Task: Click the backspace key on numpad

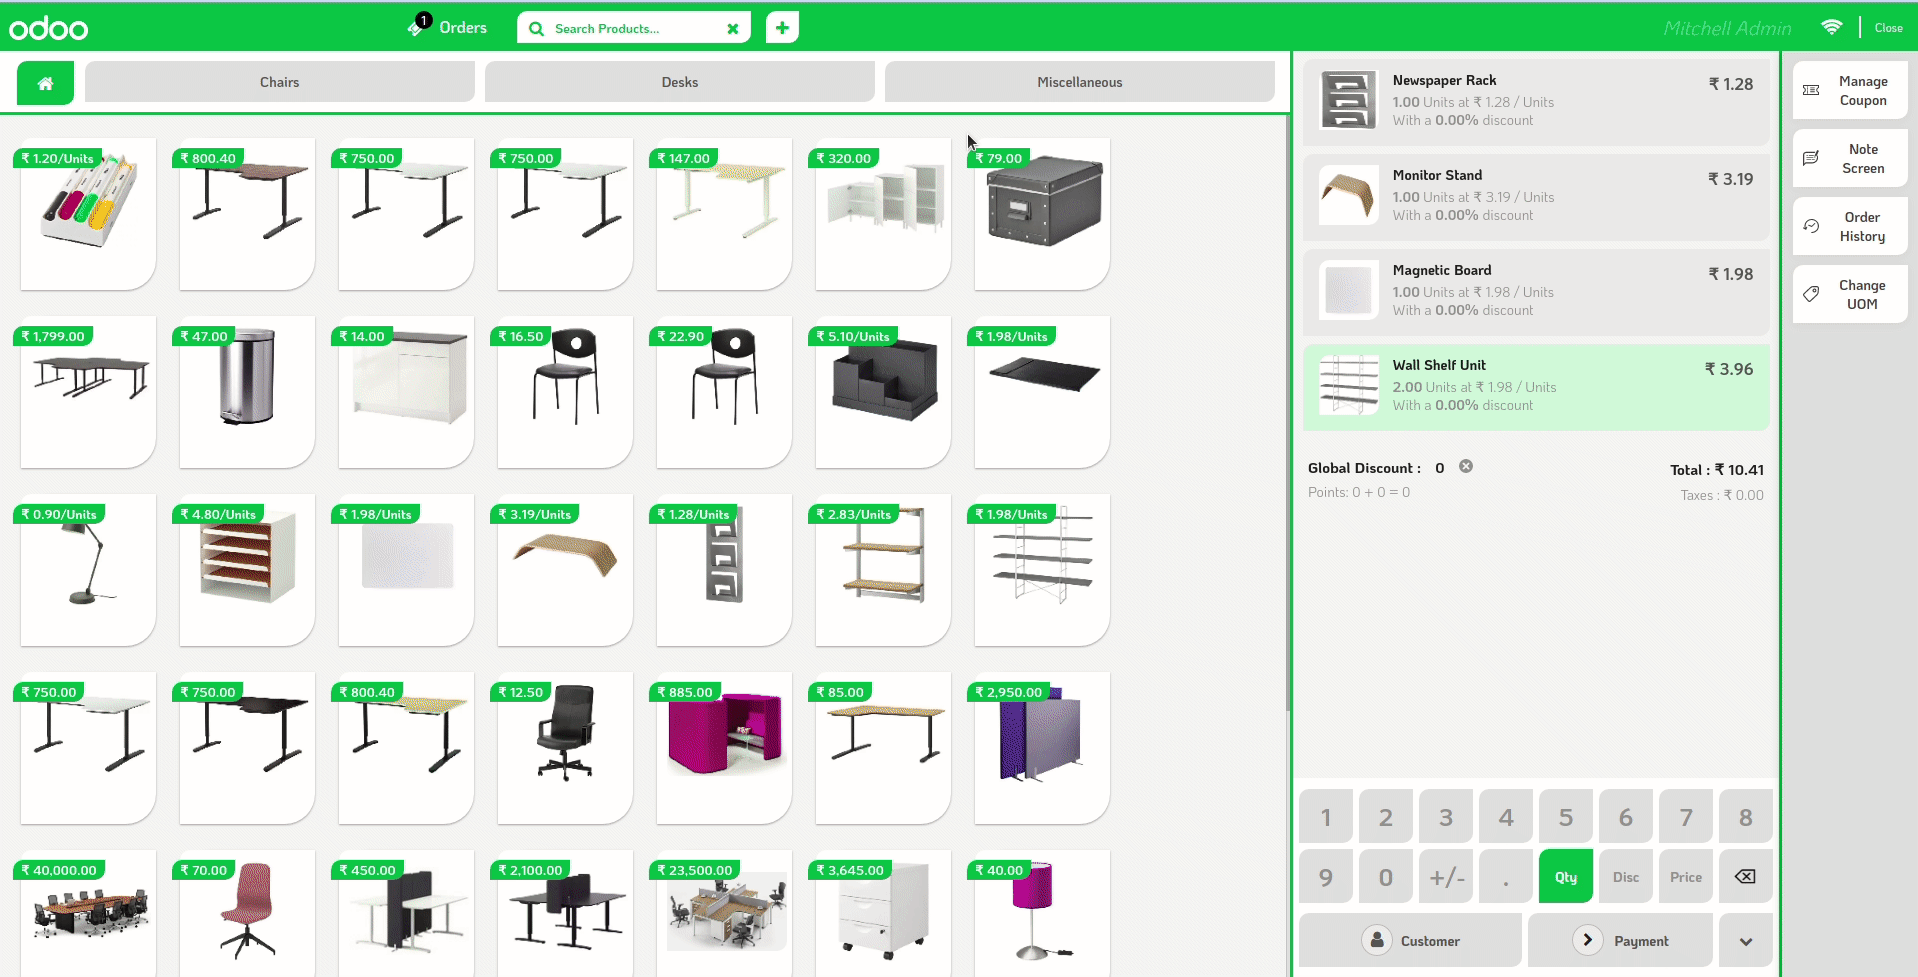Action: pyautogui.click(x=1745, y=876)
